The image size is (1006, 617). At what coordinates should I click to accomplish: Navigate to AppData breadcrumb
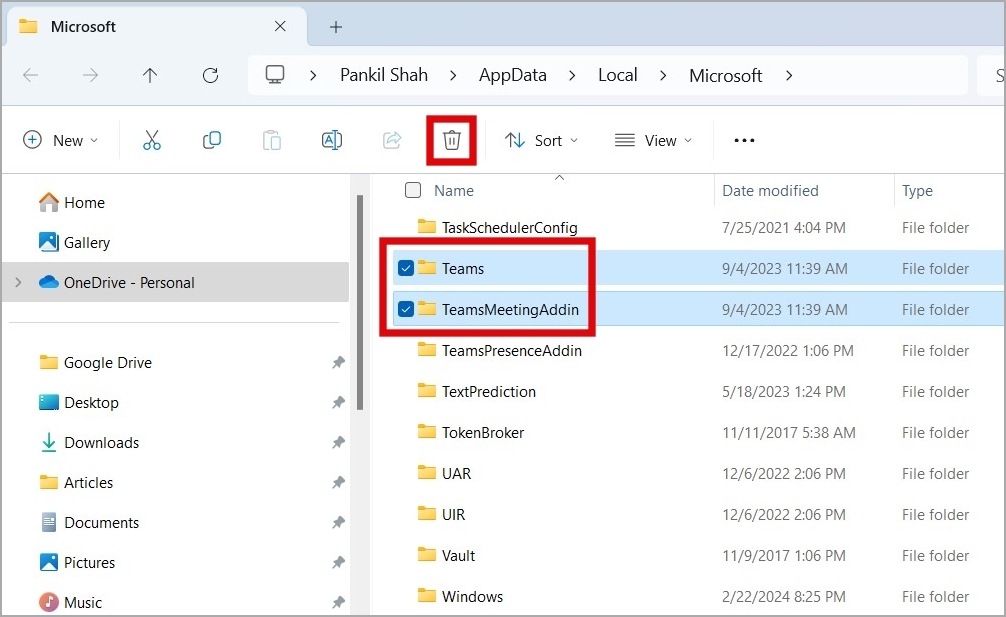(513, 75)
